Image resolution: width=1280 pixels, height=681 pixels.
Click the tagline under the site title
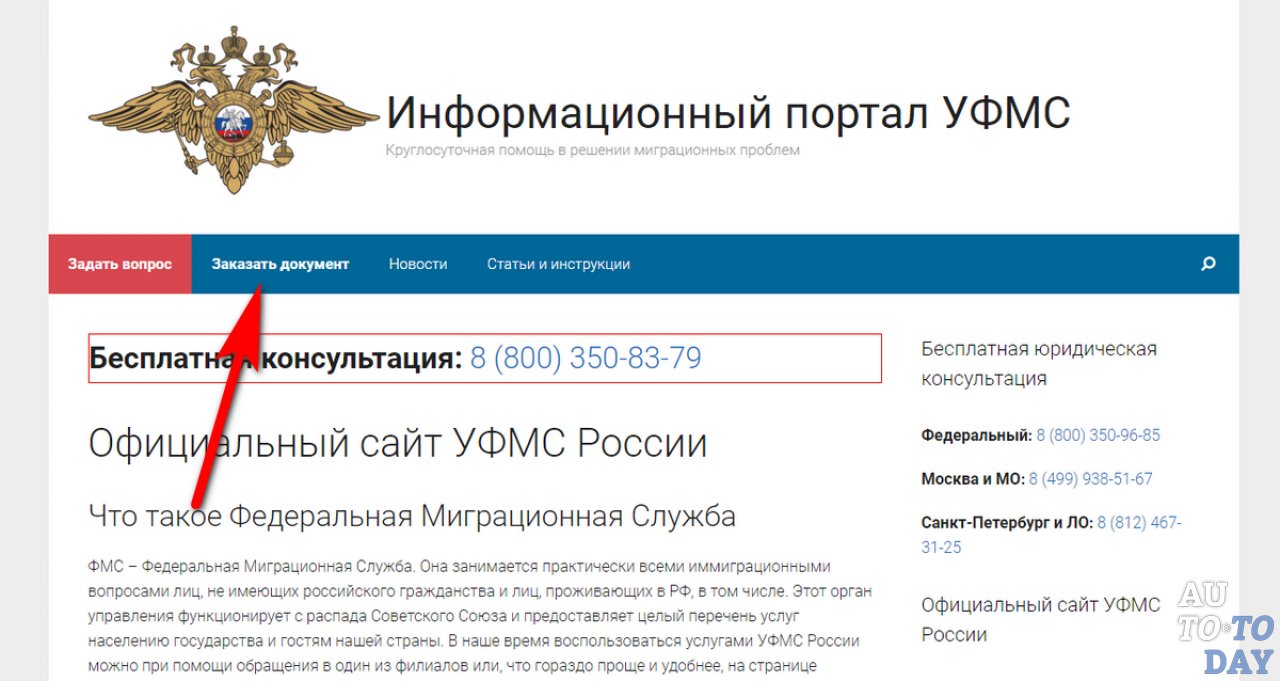tap(592, 149)
